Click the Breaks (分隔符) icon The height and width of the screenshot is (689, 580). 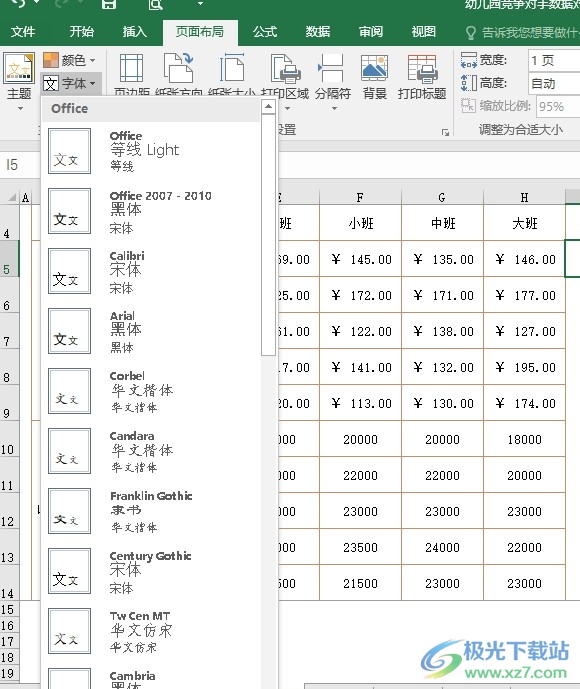[331, 68]
